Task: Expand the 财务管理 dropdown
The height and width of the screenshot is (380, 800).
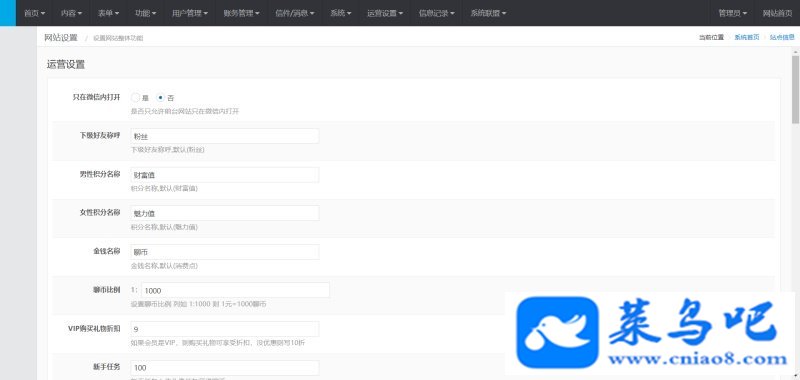Action: (241, 13)
